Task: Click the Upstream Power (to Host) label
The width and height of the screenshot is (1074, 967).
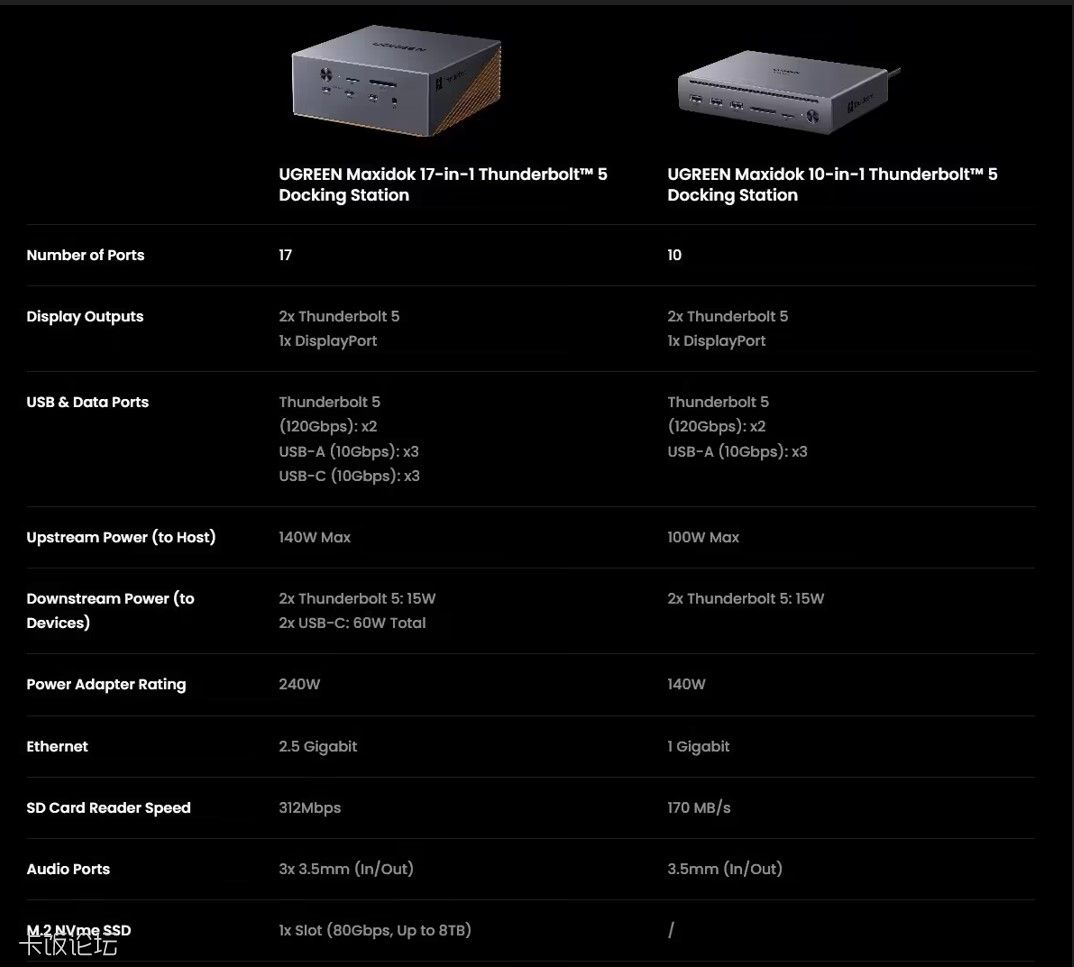Action: (121, 537)
